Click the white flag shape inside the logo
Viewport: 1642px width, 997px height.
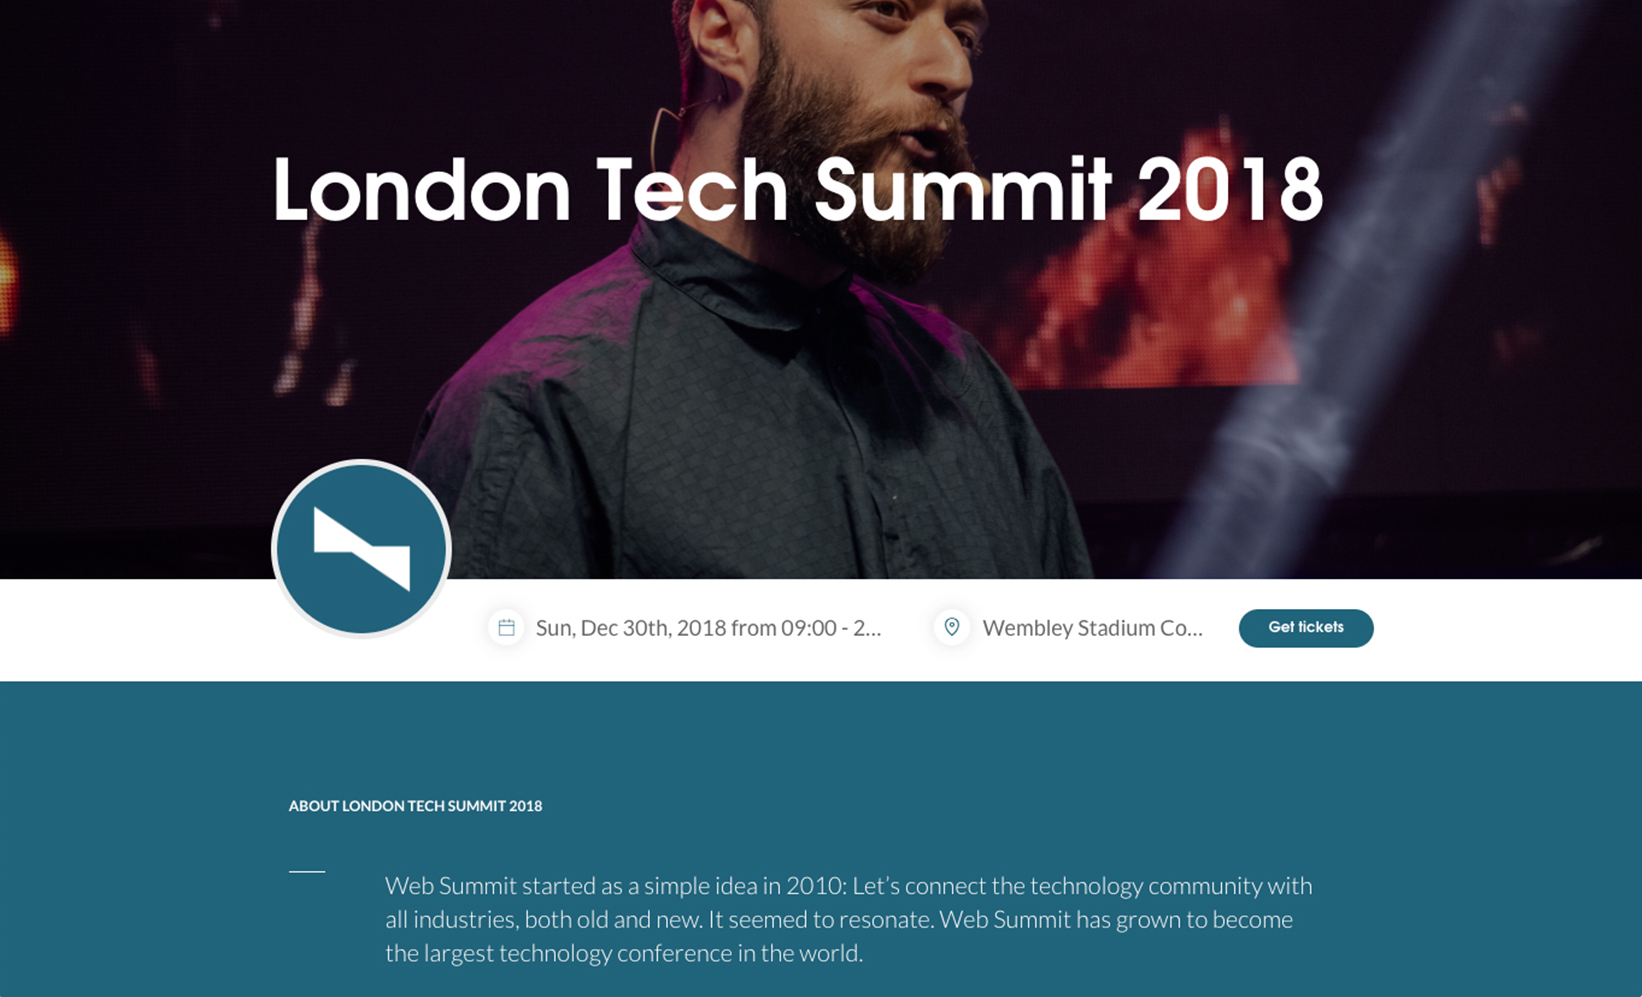click(362, 548)
